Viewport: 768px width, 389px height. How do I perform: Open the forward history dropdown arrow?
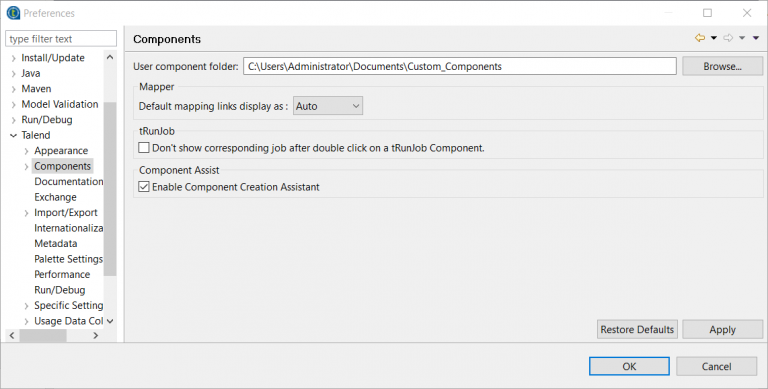pyautogui.click(x=742, y=38)
